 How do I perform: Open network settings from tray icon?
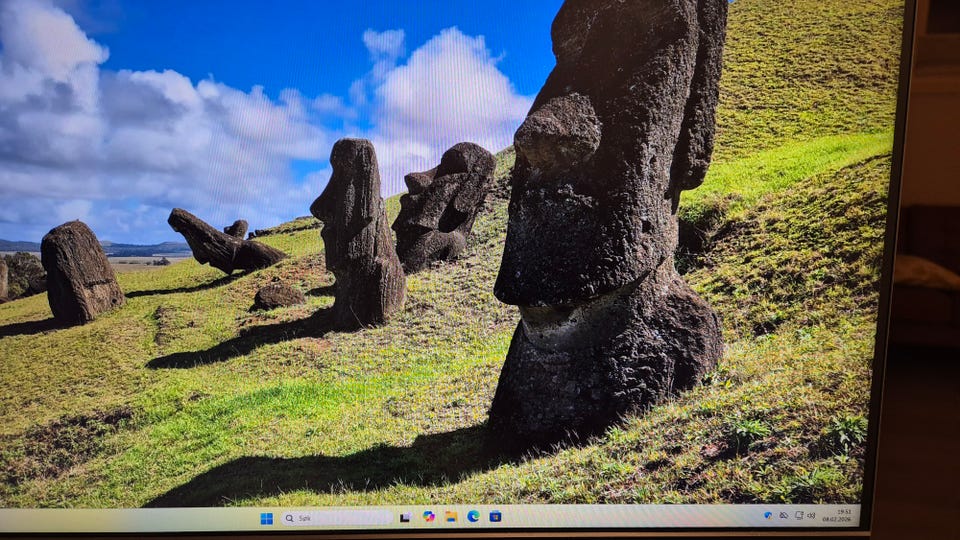tap(799, 516)
